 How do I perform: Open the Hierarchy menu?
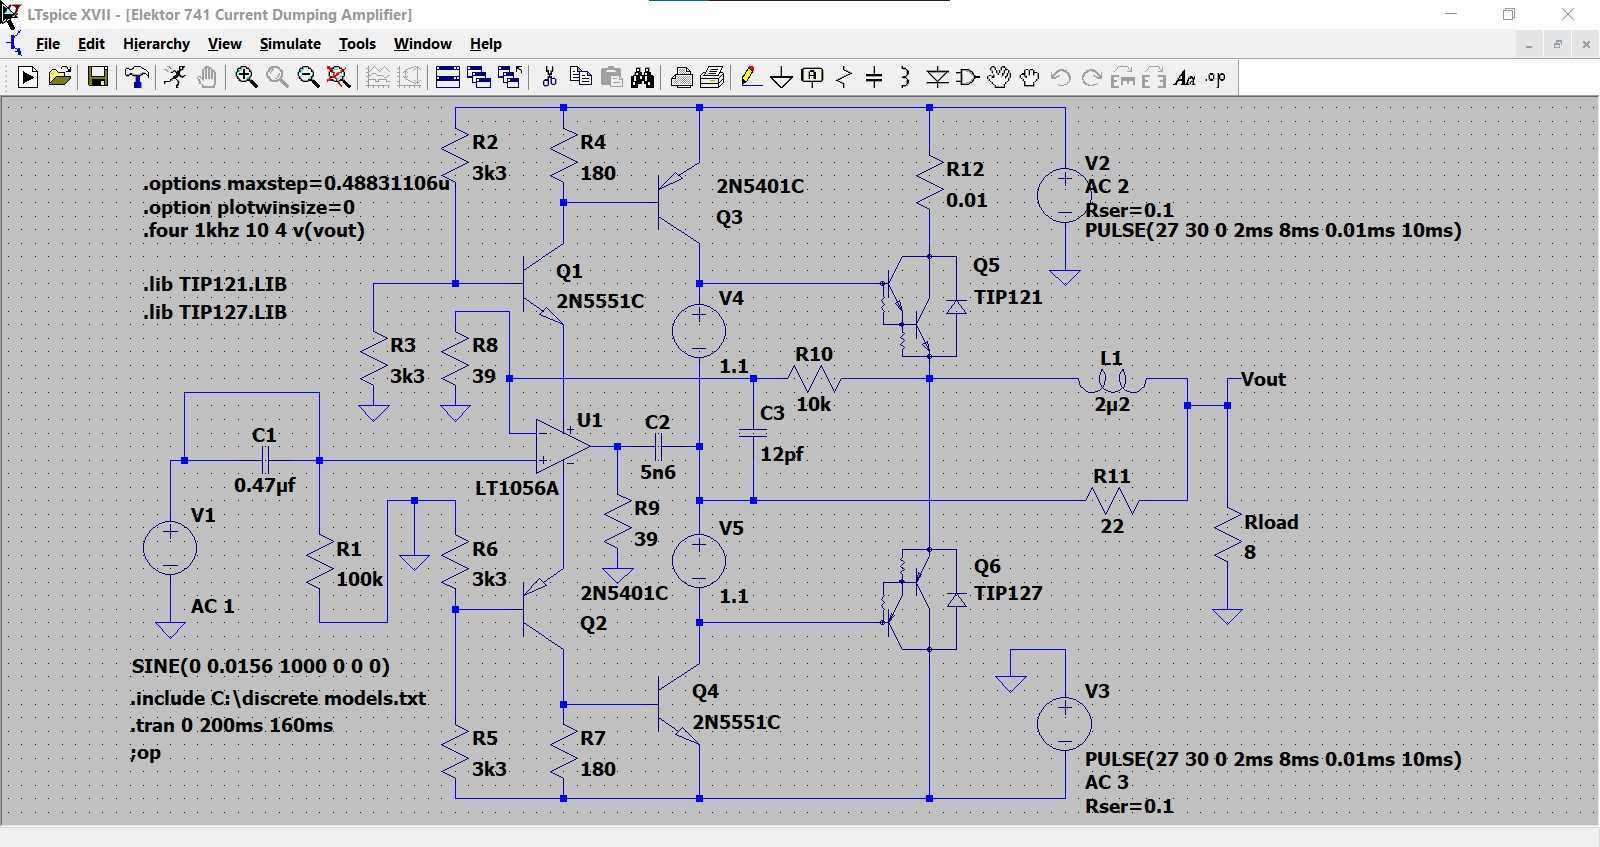[x=156, y=44]
